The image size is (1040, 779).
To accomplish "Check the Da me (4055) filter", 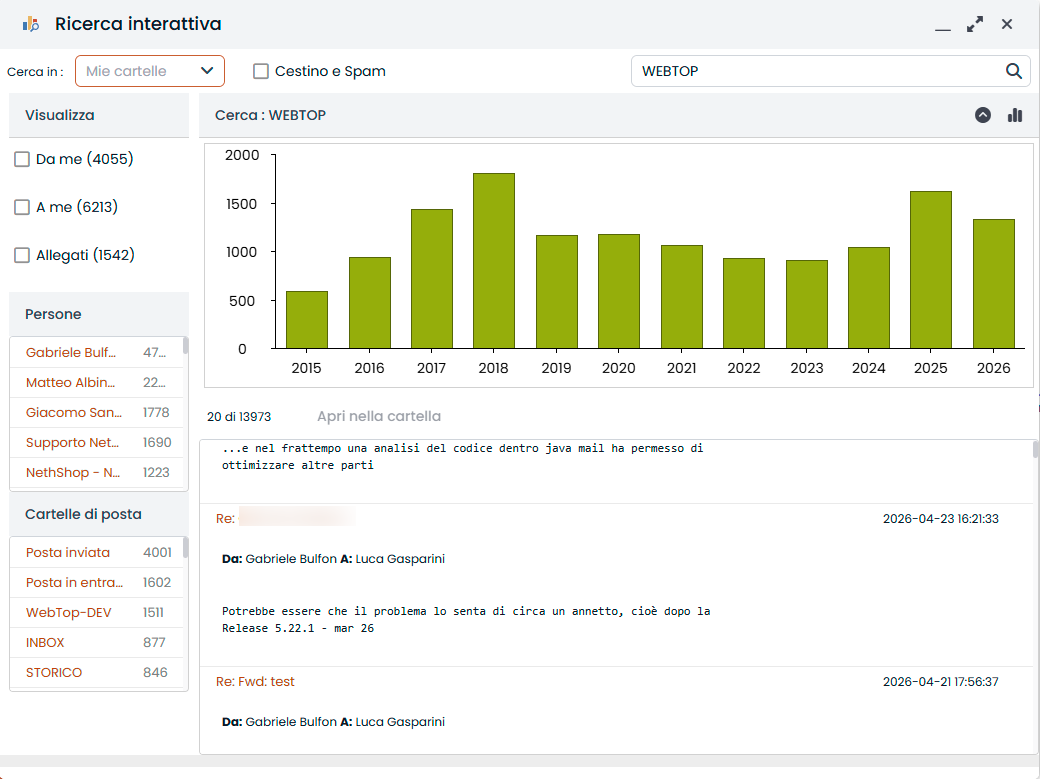I will [x=22, y=159].
